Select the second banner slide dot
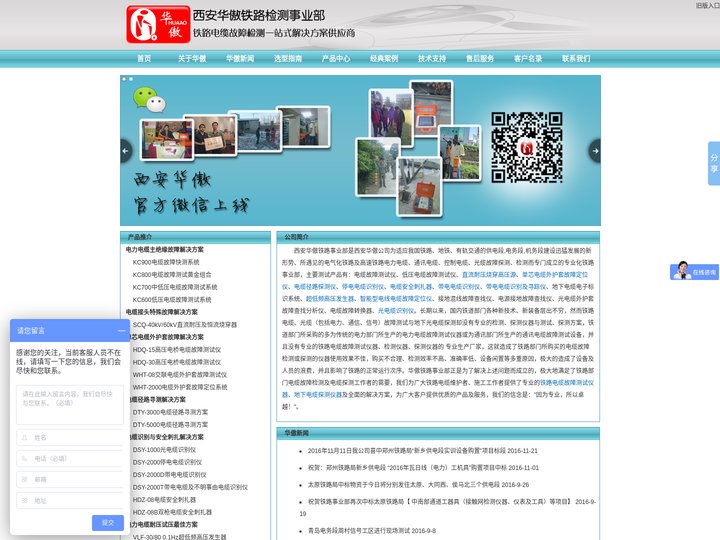 (x=131, y=79)
